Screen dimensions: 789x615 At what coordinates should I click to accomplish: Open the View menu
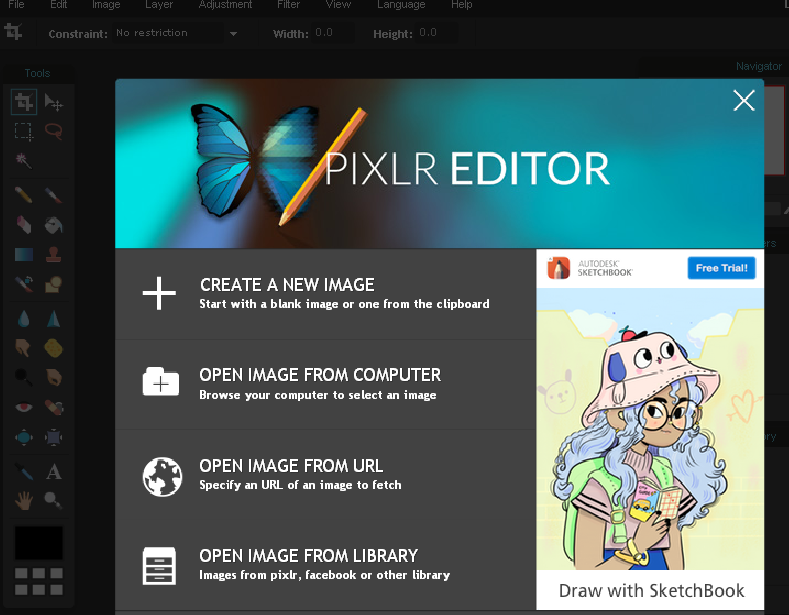(x=338, y=5)
